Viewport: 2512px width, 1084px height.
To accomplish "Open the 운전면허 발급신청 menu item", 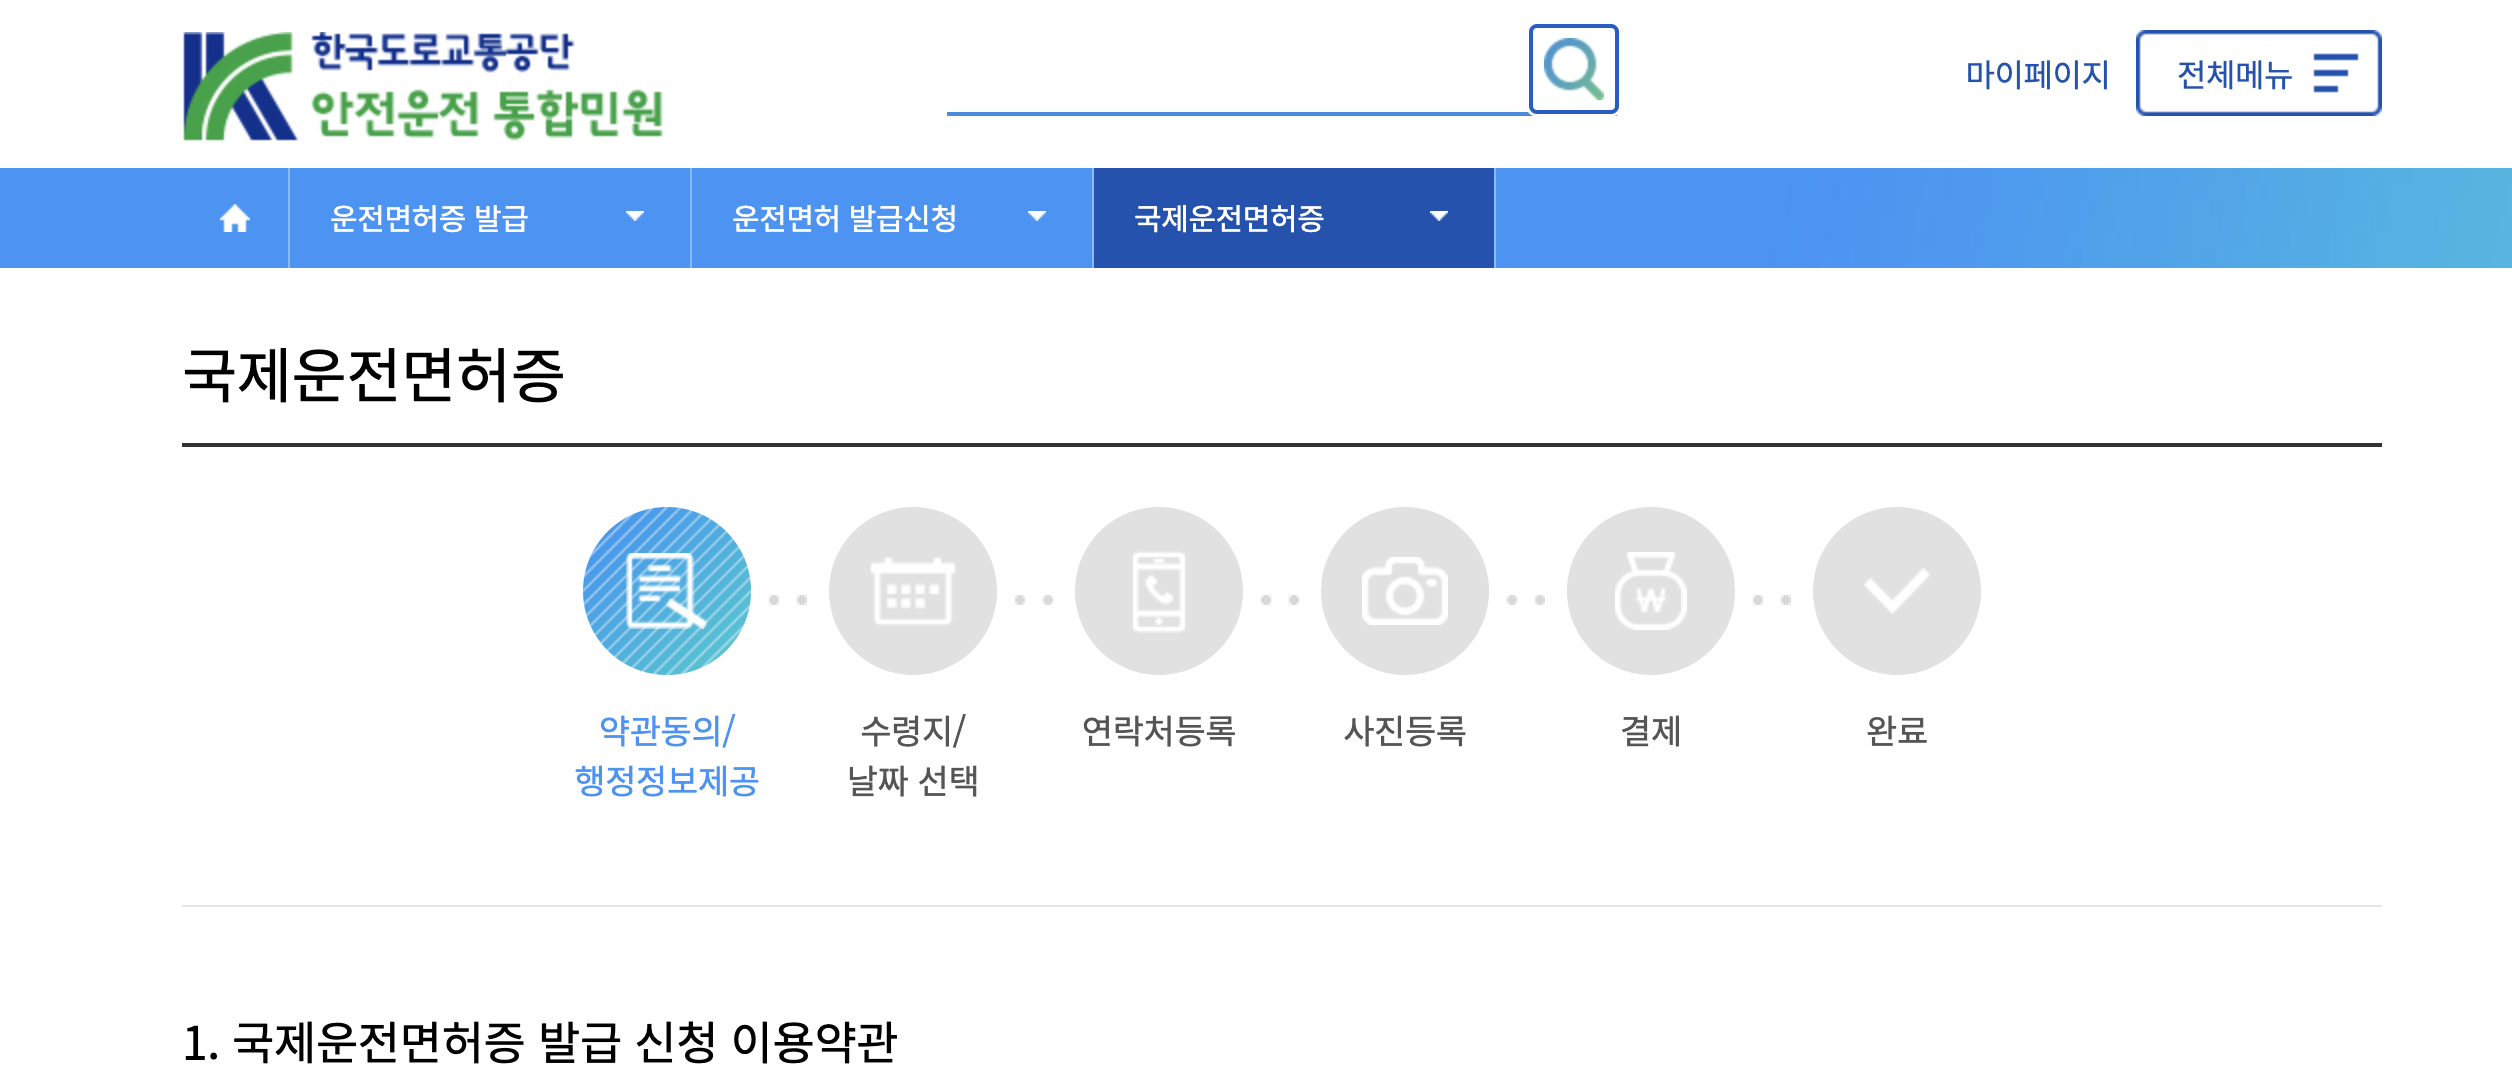I will [x=844, y=218].
